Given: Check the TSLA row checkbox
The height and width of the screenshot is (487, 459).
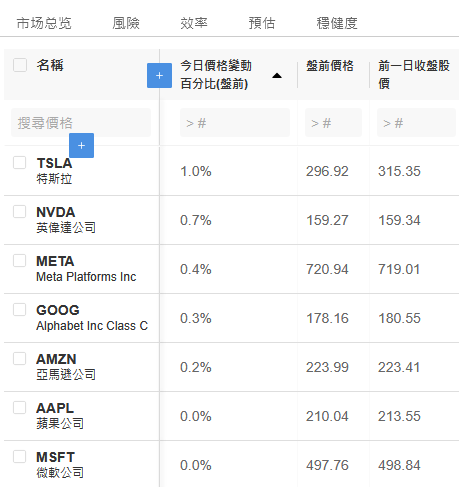Looking at the screenshot, I should (19, 163).
